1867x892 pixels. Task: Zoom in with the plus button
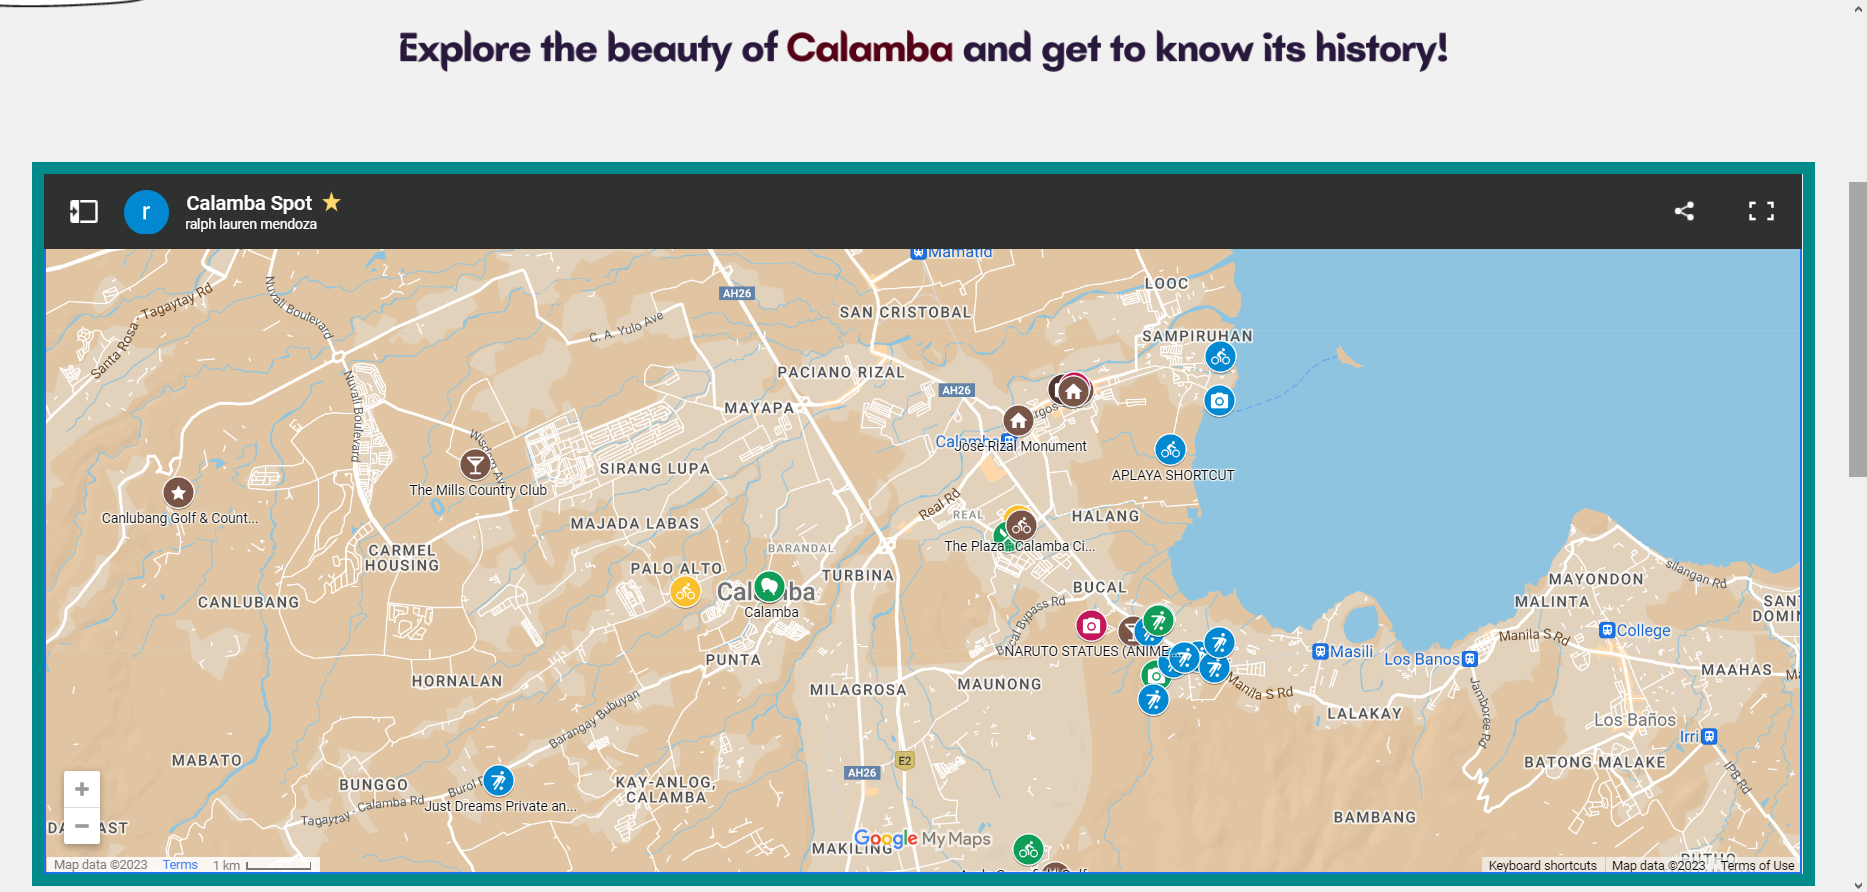pyautogui.click(x=82, y=789)
